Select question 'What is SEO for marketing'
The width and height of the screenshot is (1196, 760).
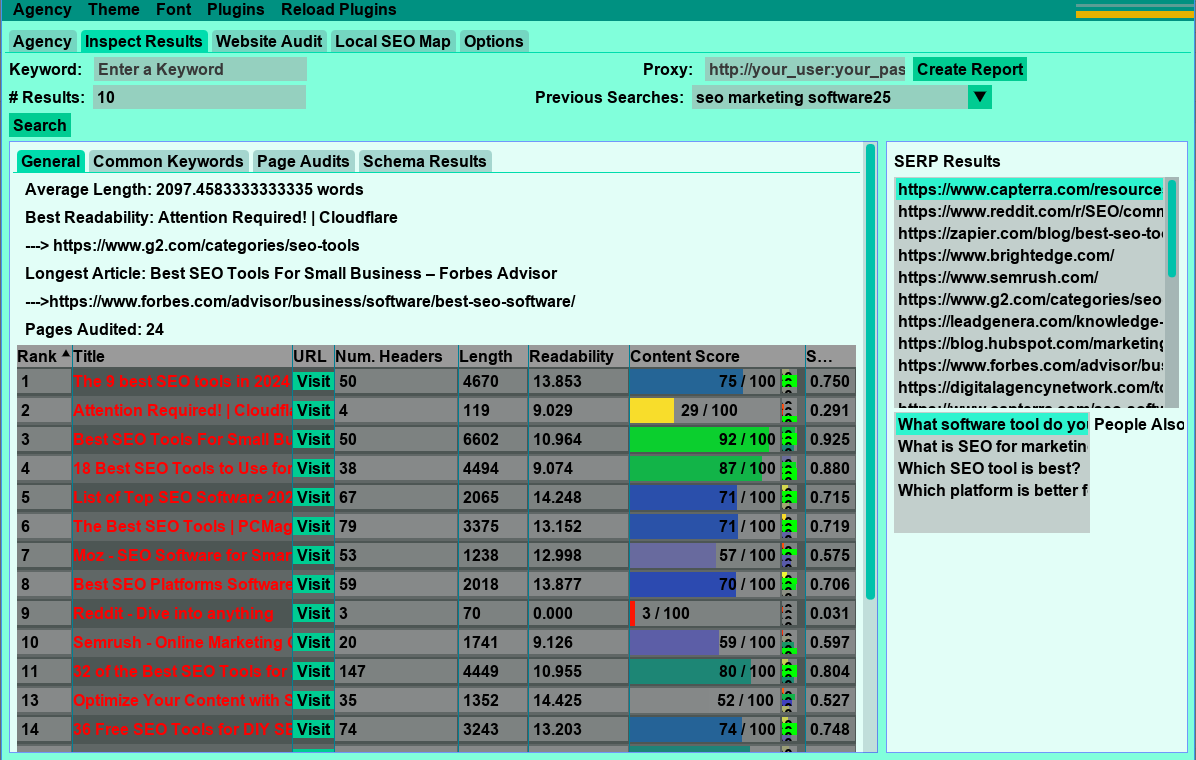[992, 446]
